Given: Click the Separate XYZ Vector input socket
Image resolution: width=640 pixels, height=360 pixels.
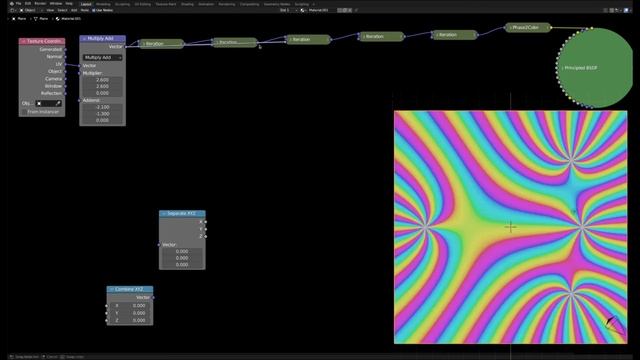Looking at the screenshot, I should 159,244.
